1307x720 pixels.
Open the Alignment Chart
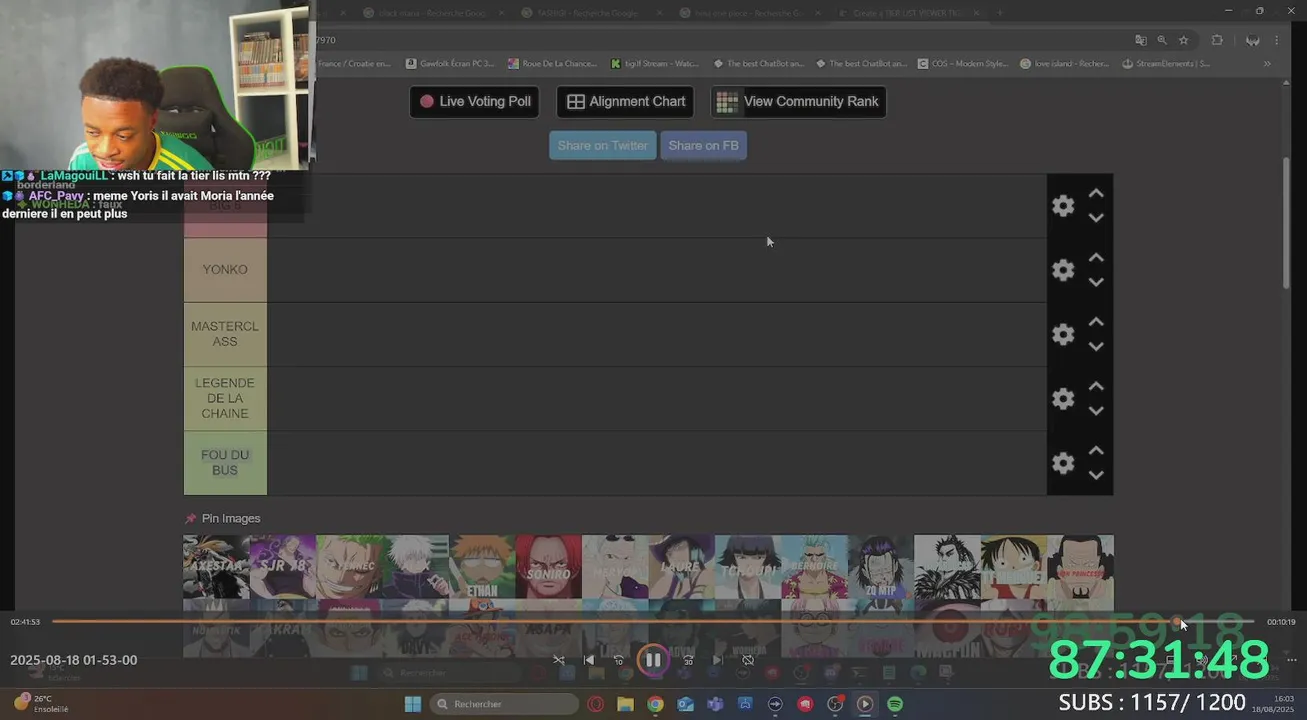626,101
